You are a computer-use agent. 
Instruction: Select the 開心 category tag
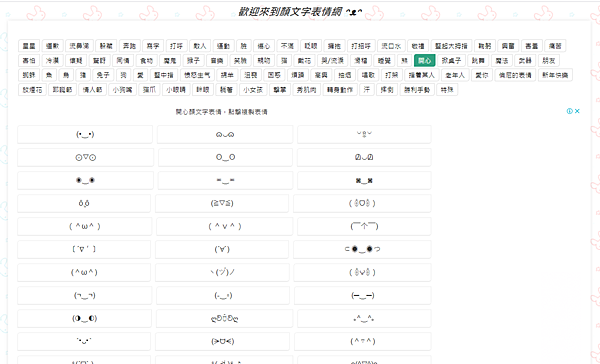[x=424, y=60]
